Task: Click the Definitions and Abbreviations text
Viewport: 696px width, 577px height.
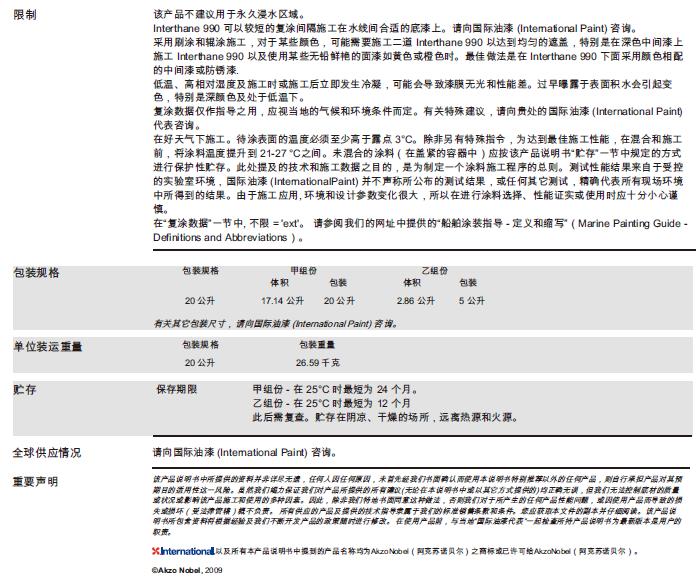Action: pos(220,237)
